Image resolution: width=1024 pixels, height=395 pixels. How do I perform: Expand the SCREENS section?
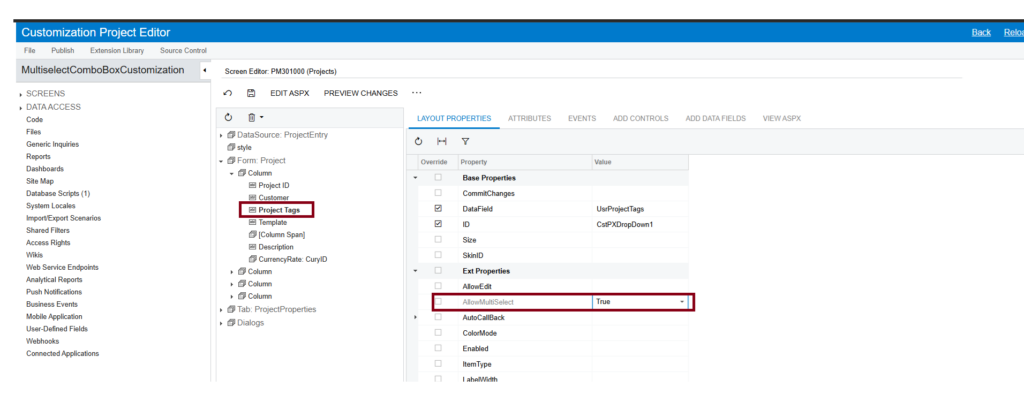click(x=22, y=95)
